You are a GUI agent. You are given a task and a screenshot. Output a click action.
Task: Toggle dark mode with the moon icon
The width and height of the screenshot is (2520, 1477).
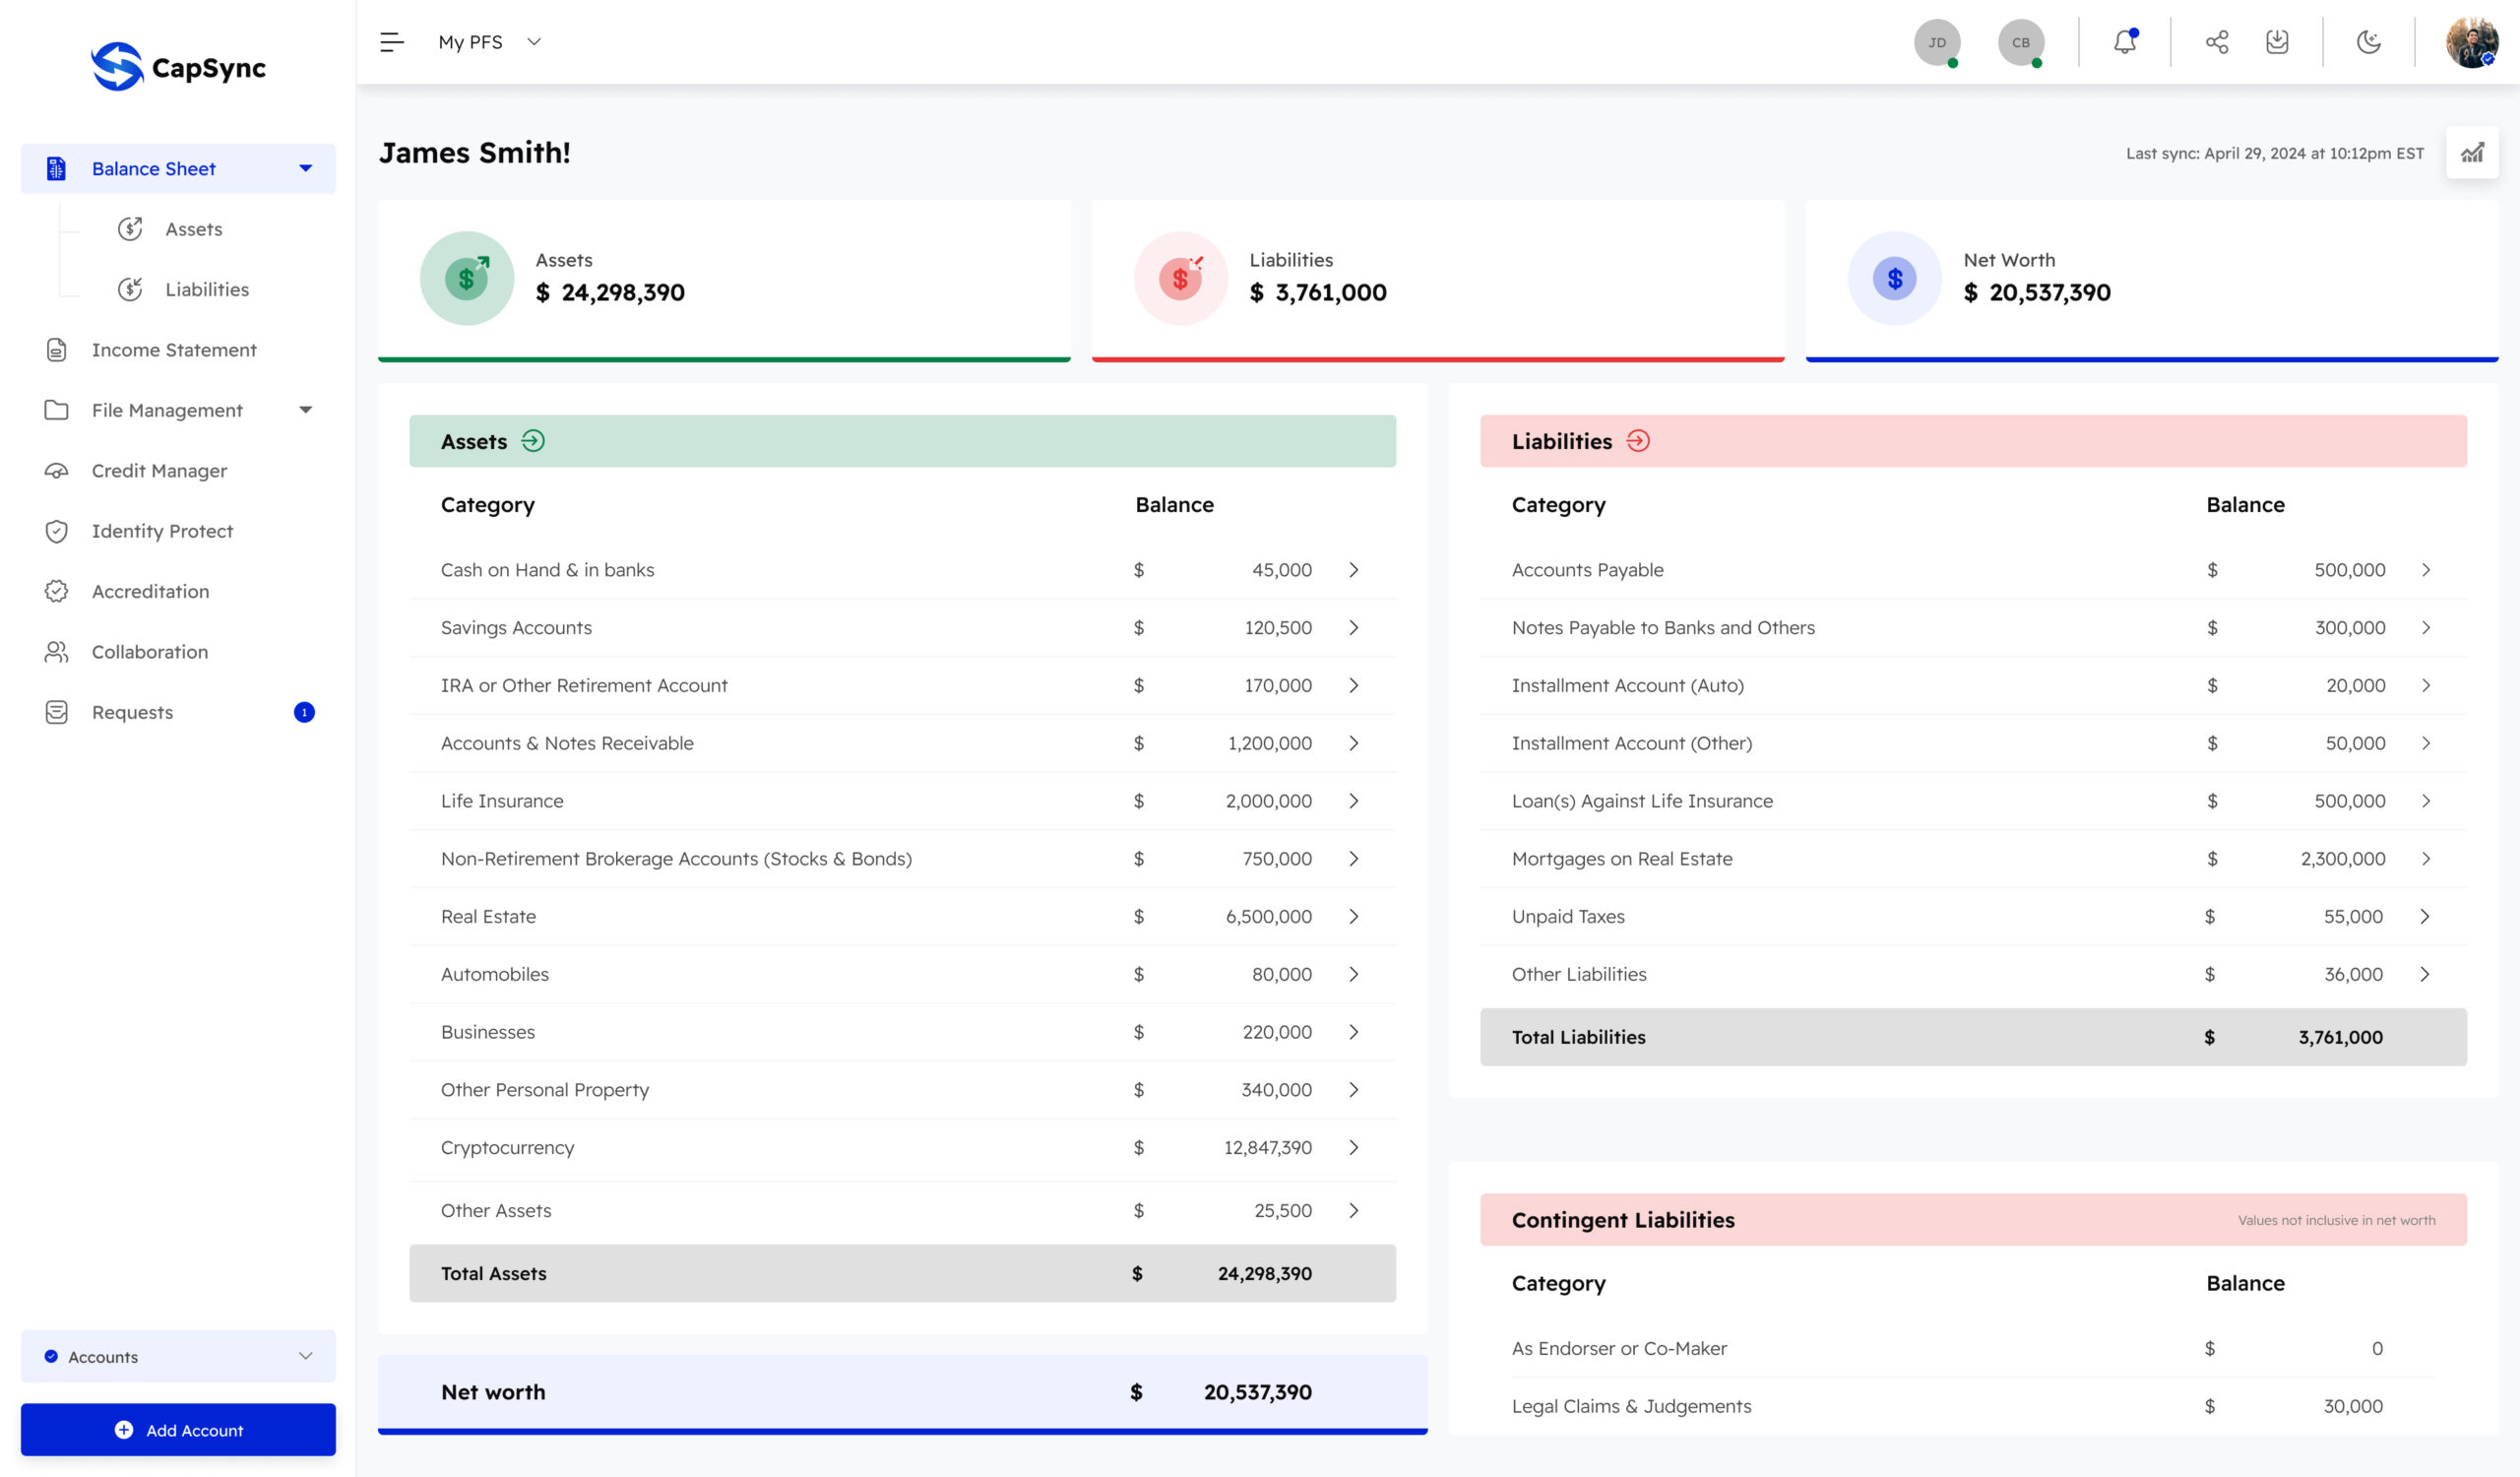point(2368,42)
